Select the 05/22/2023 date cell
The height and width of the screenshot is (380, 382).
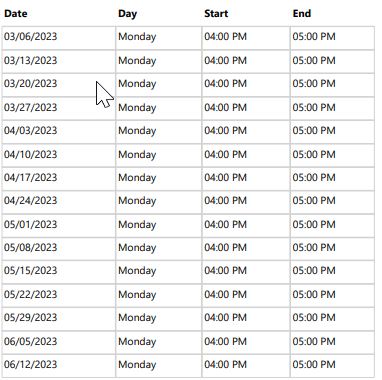pos(59,296)
